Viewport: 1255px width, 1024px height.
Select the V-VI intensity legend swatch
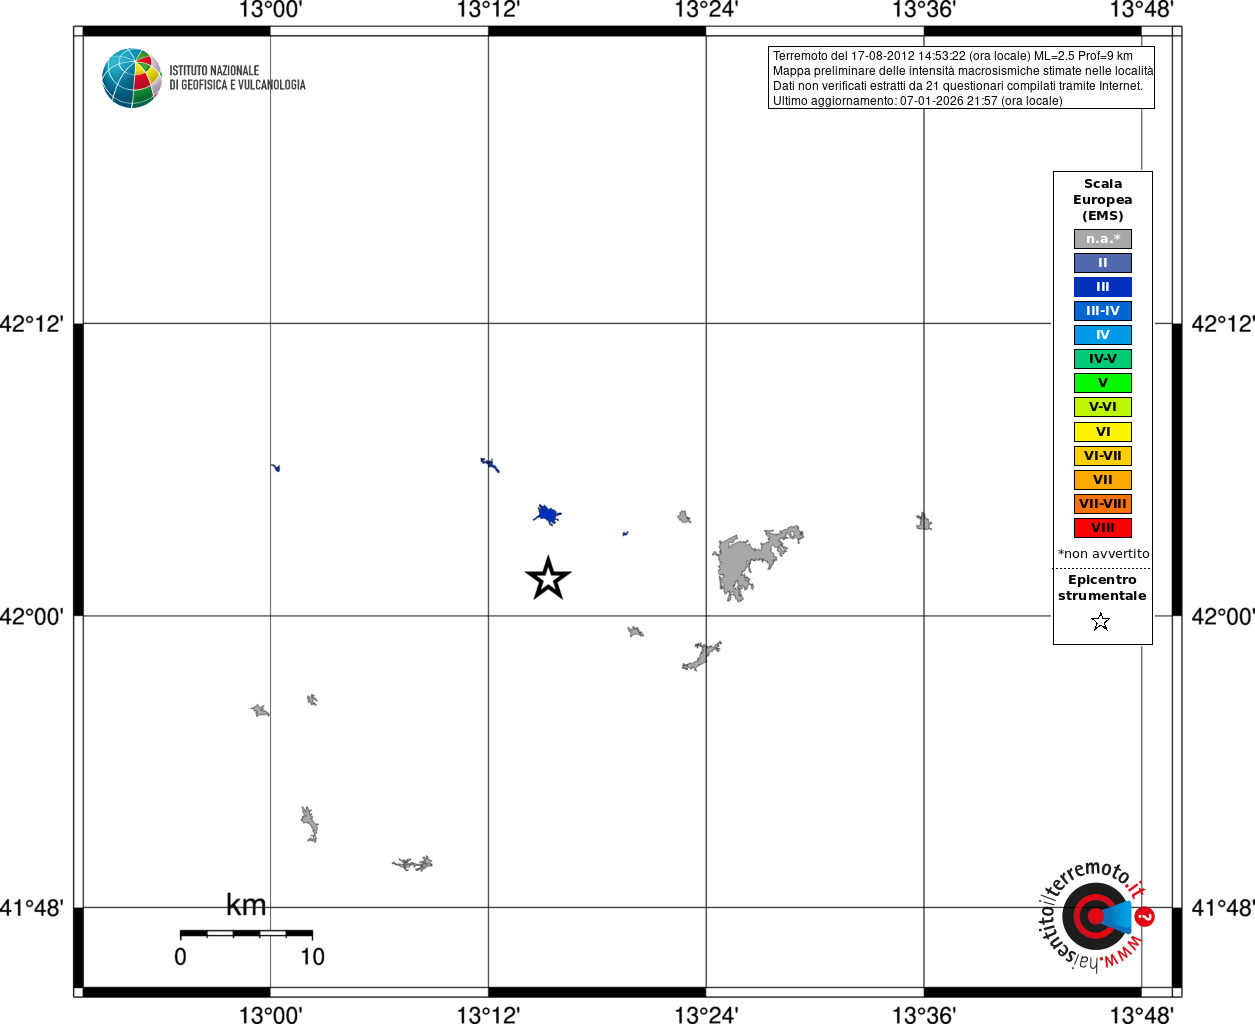coord(1103,407)
